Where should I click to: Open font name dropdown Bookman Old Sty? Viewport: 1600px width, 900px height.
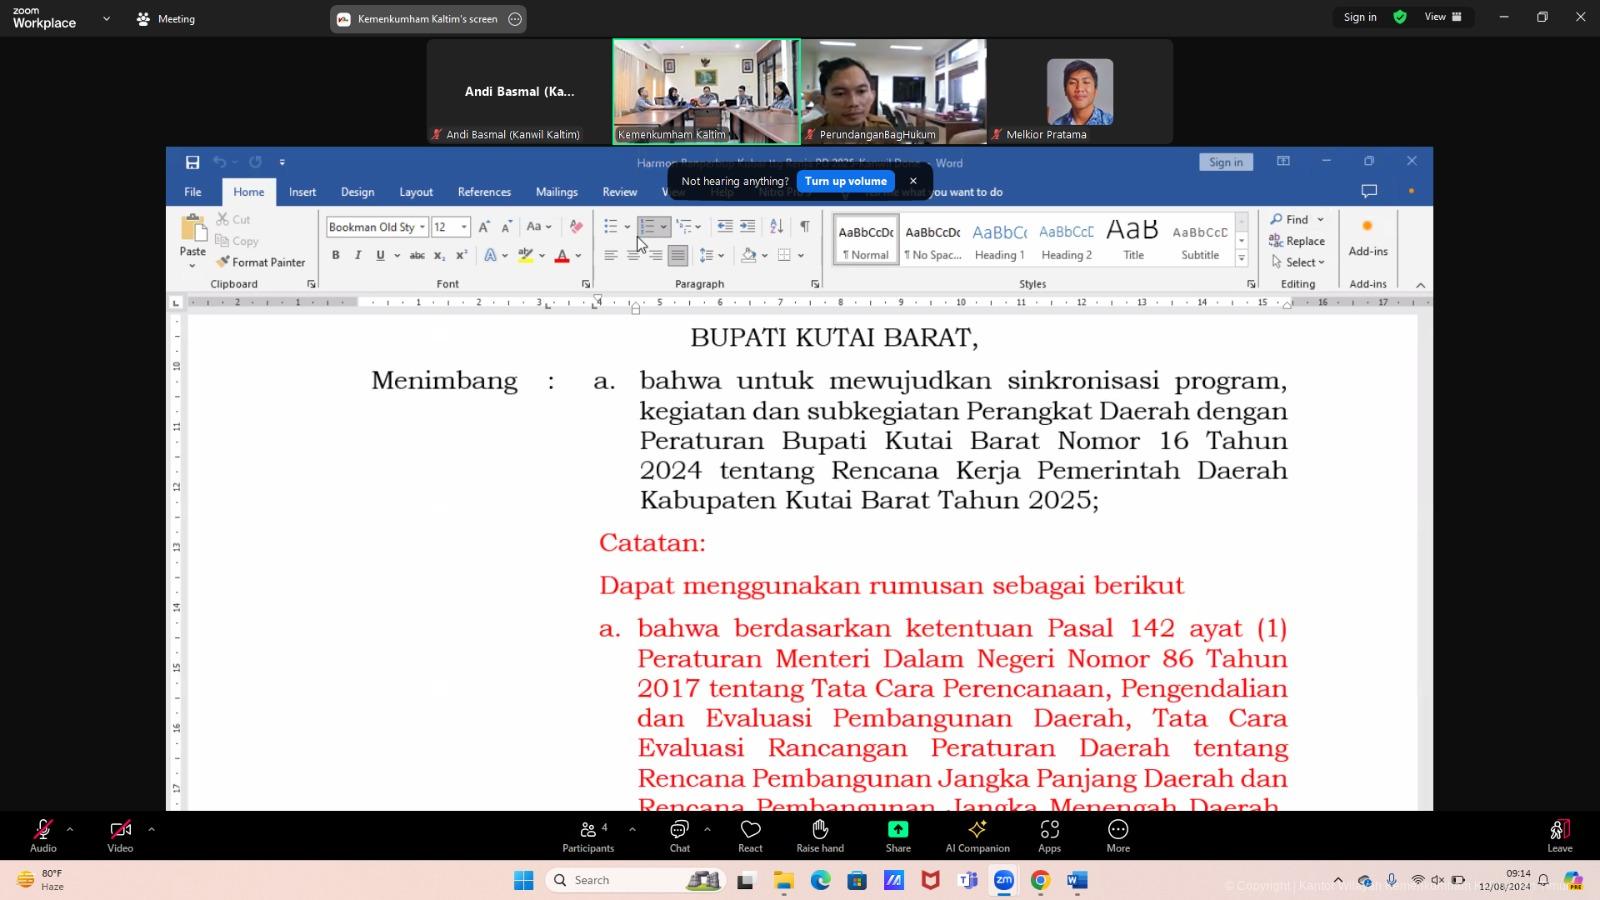tap(422, 227)
